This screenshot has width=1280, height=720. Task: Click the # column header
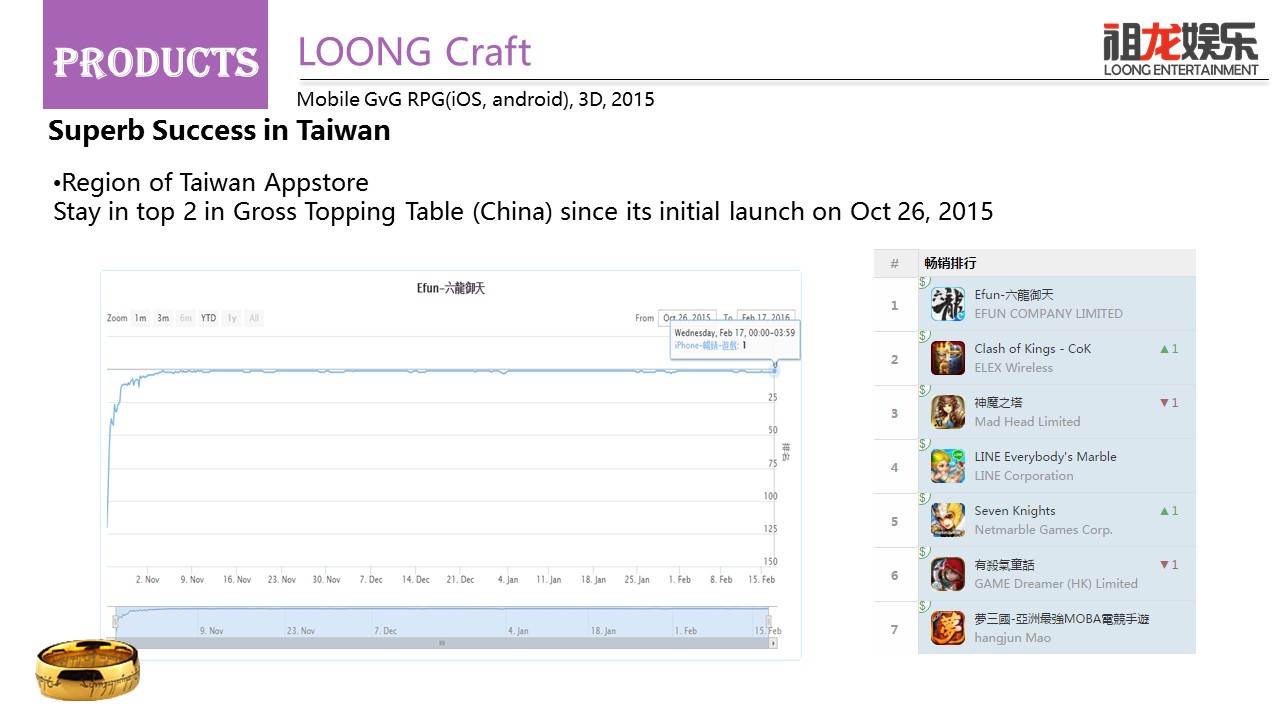pos(894,263)
